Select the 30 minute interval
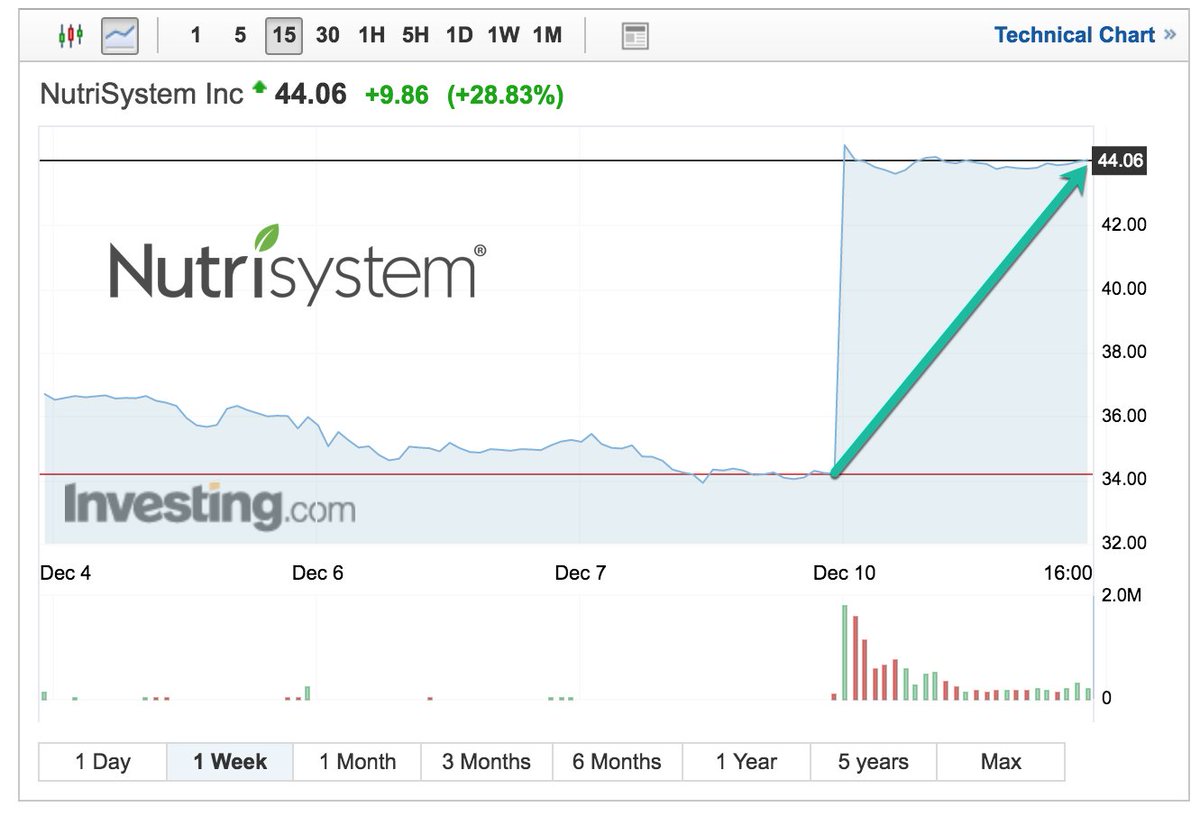Screen dimensions: 1200x816 (327, 36)
